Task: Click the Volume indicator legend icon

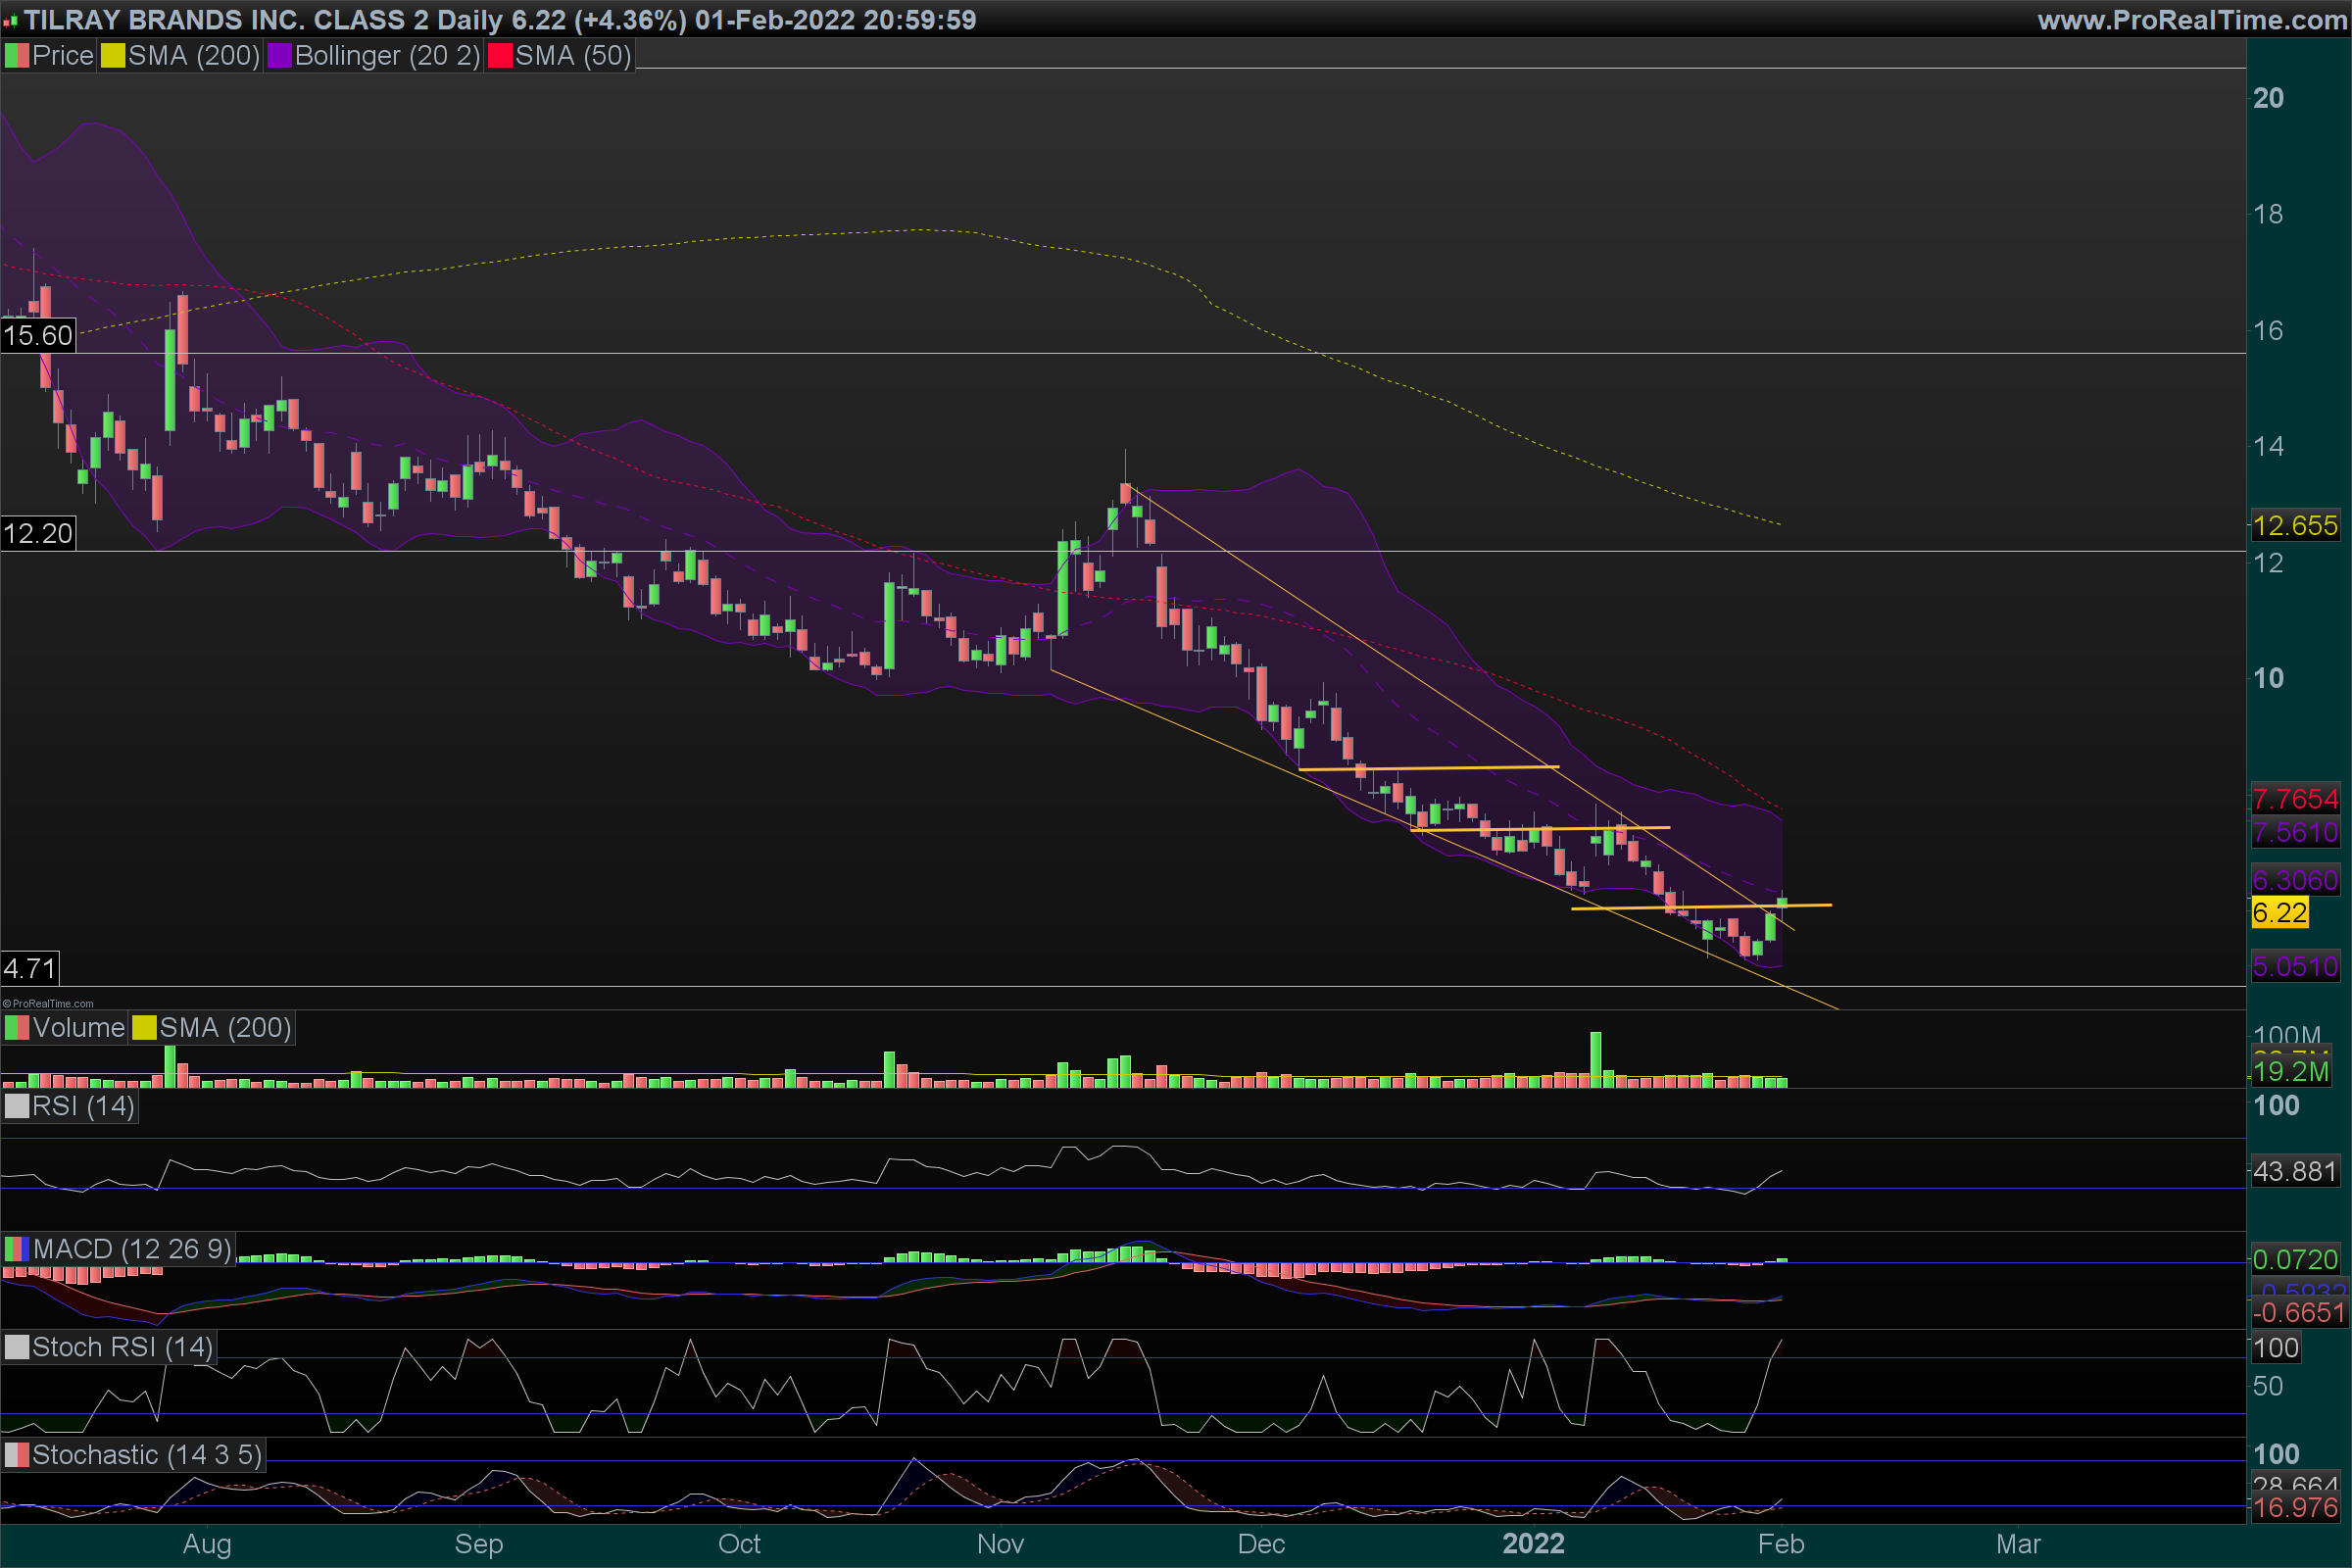Action: tap(17, 1028)
